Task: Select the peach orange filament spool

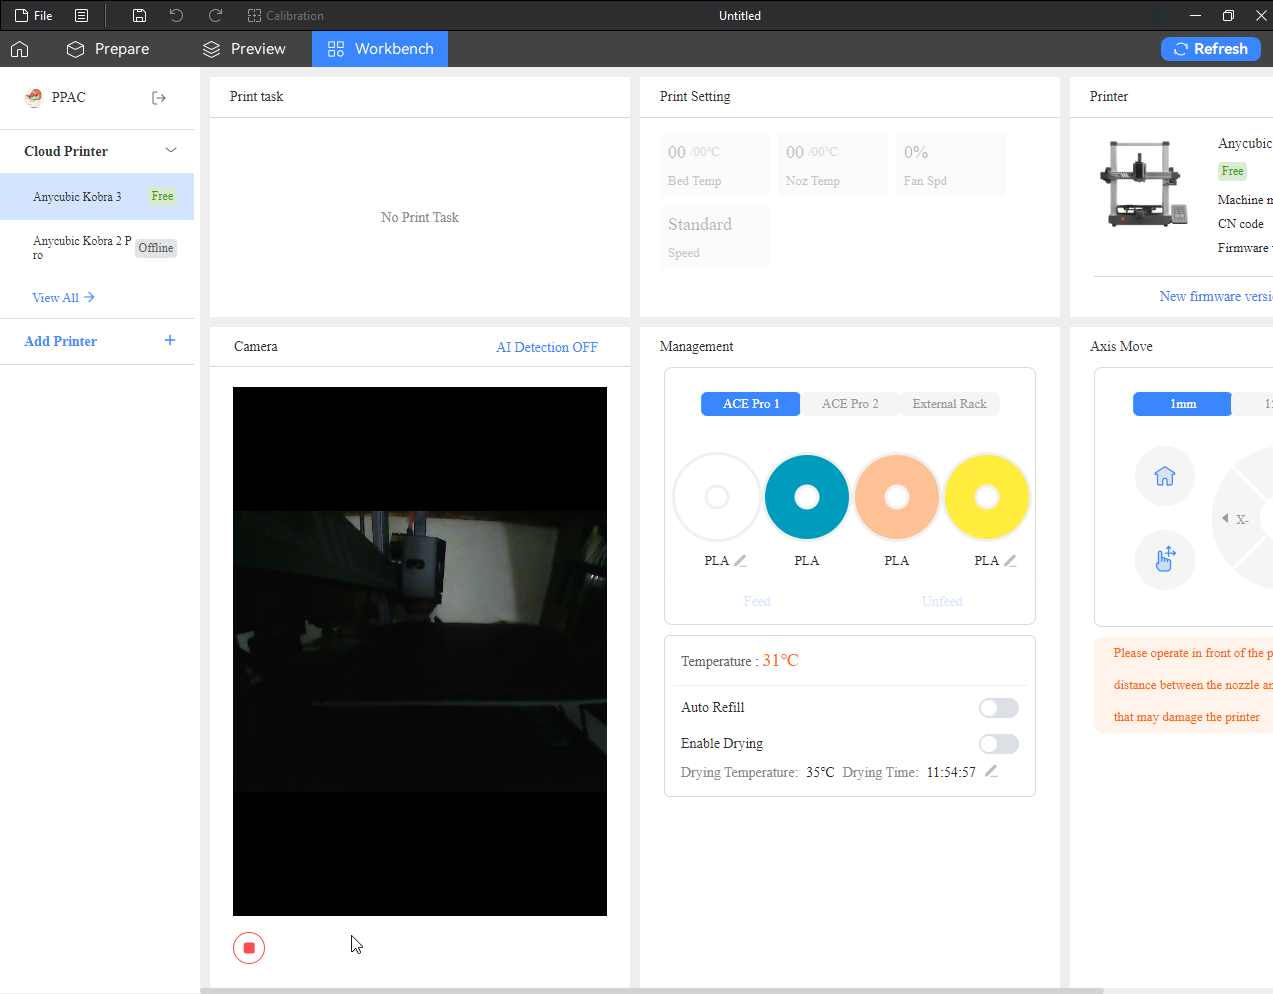Action: tap(897, 497)
